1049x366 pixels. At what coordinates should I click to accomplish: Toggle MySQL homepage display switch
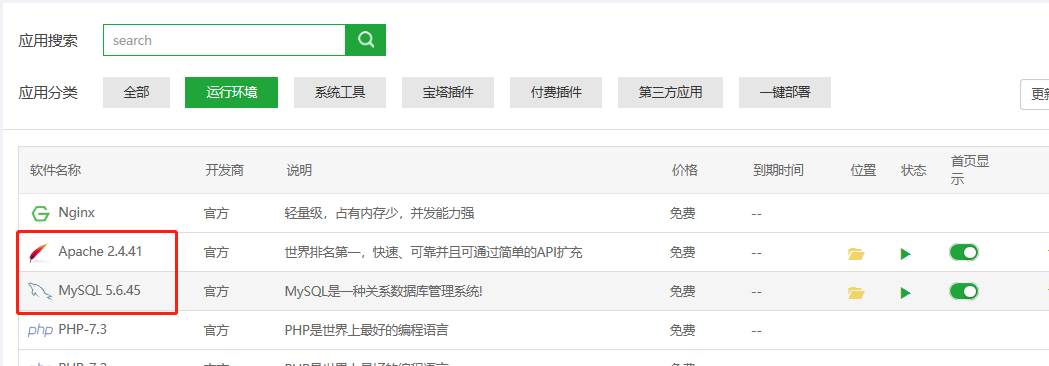[963, 291]
